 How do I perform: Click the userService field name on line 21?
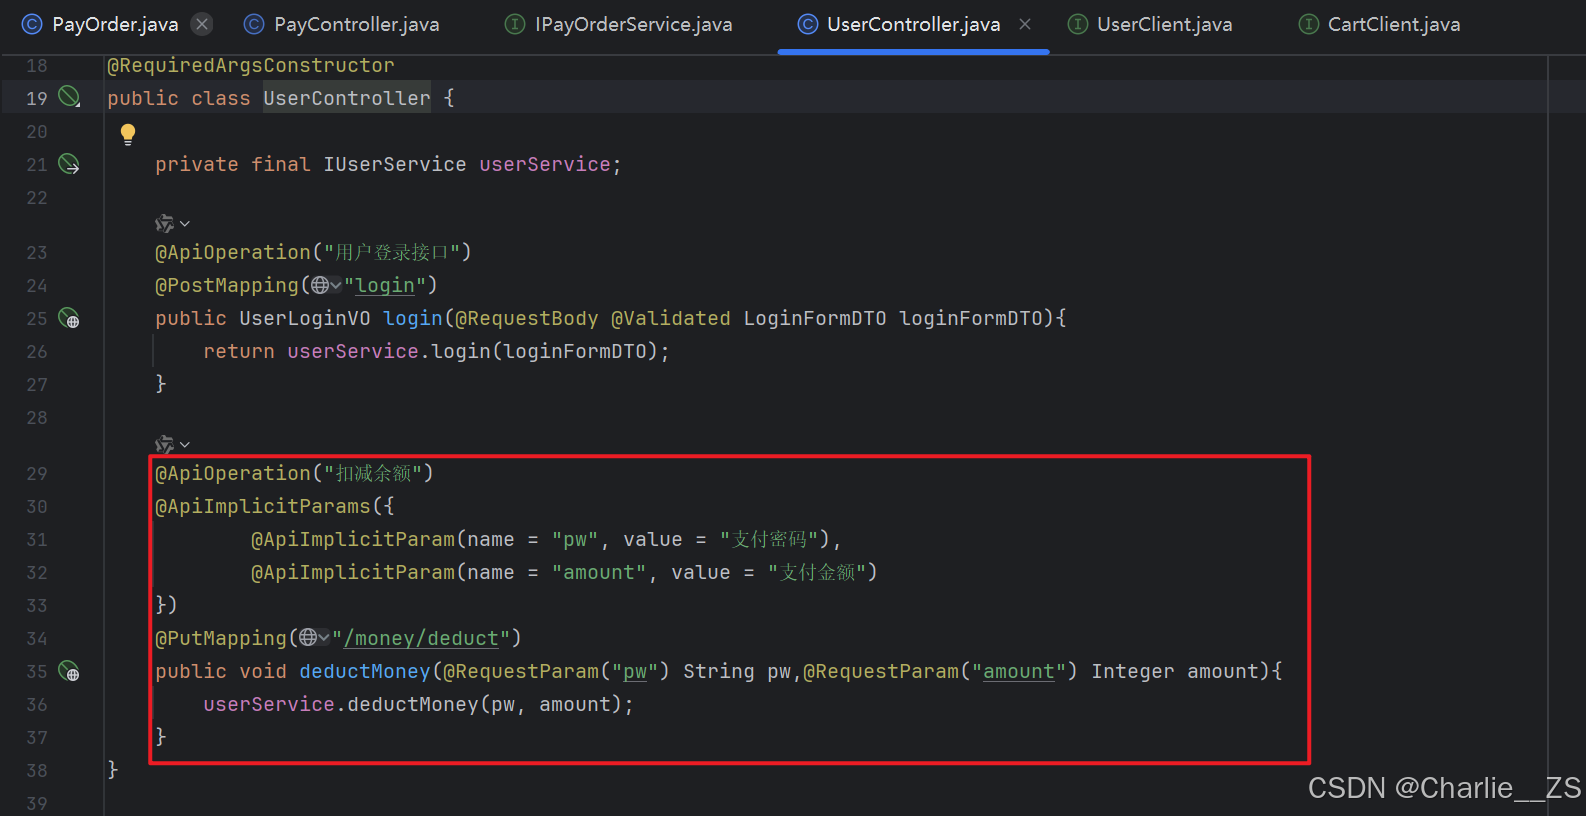tap(545, 164)
